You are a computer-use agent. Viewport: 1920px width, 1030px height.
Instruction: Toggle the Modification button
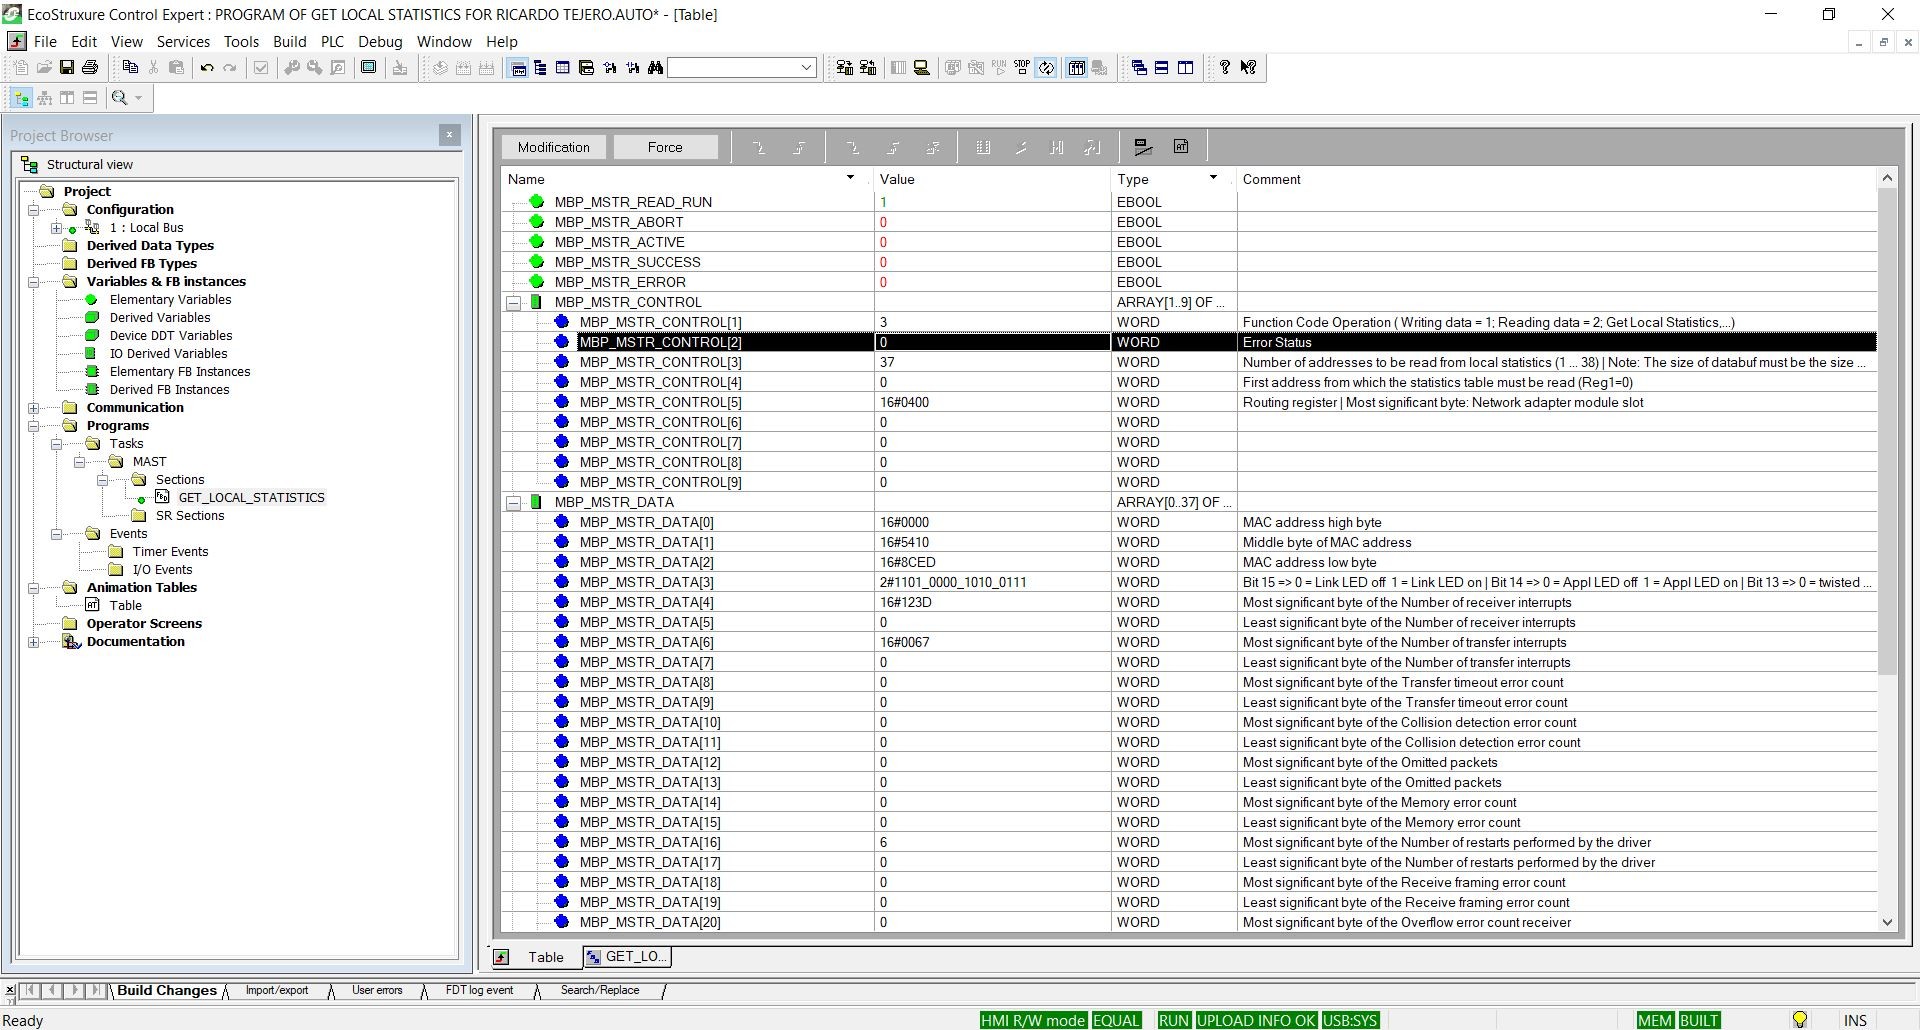(x=554, y=147)
